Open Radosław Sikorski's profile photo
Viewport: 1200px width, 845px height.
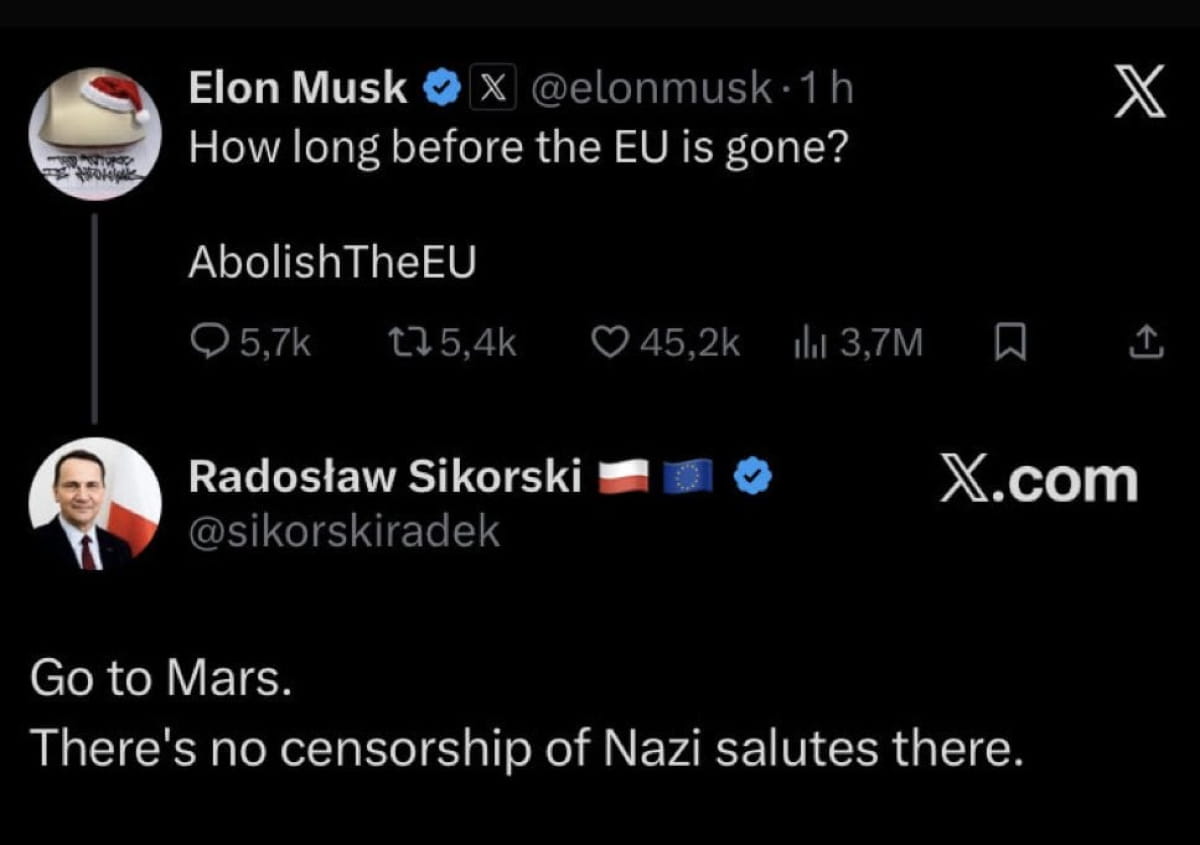point(95,503)
